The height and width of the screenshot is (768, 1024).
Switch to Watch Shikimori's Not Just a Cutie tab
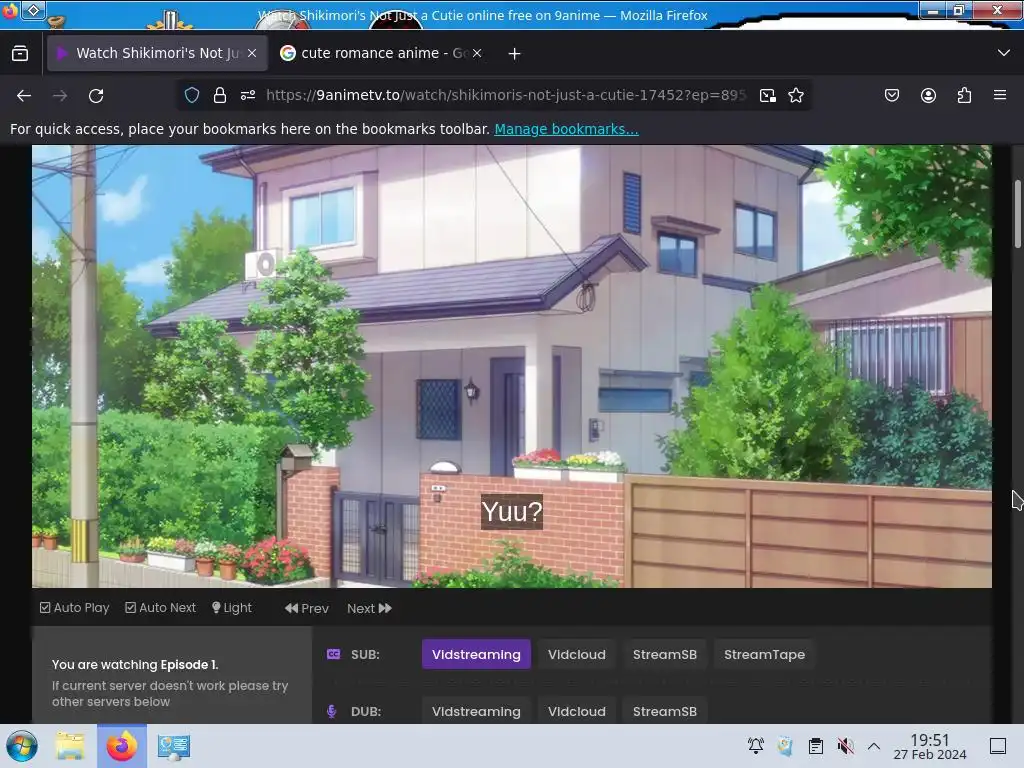pos(157,53)
